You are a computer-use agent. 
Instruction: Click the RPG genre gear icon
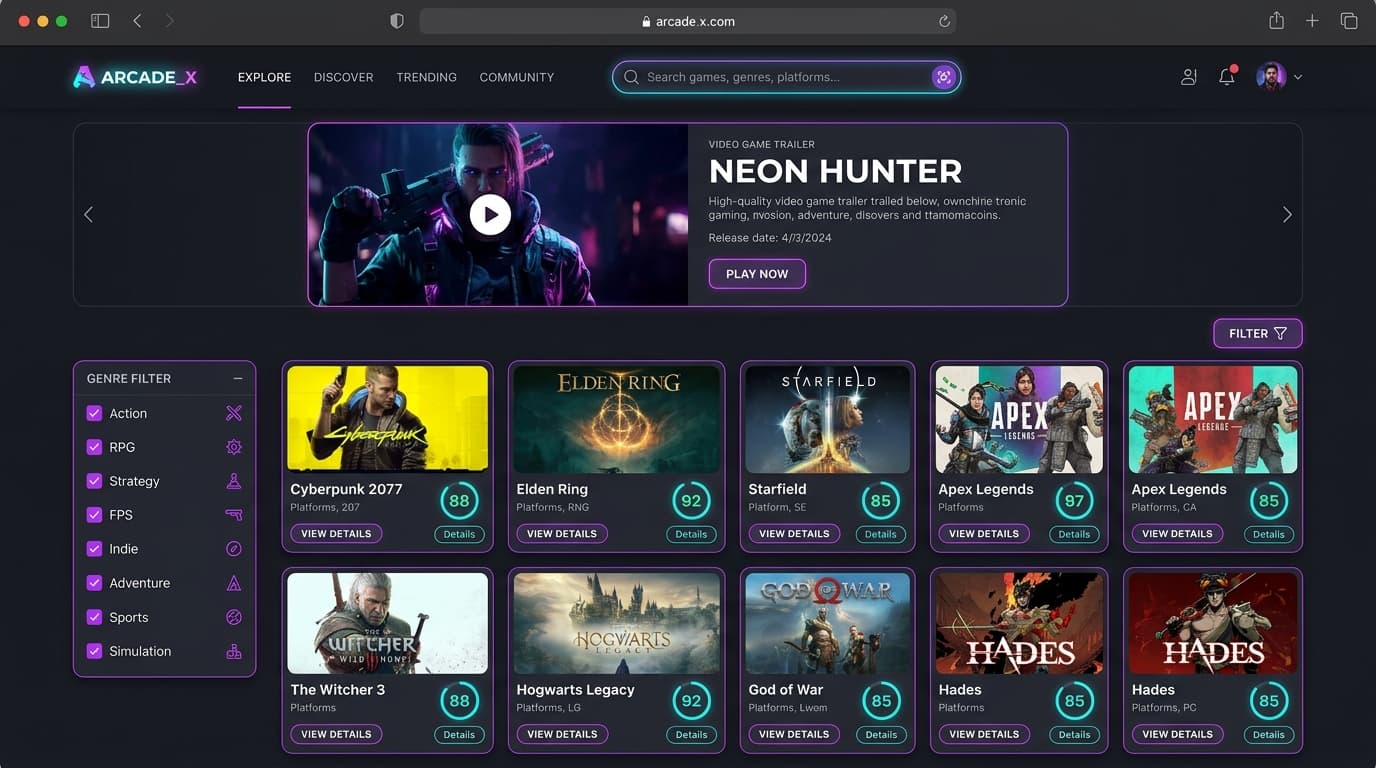click(234, 447)
